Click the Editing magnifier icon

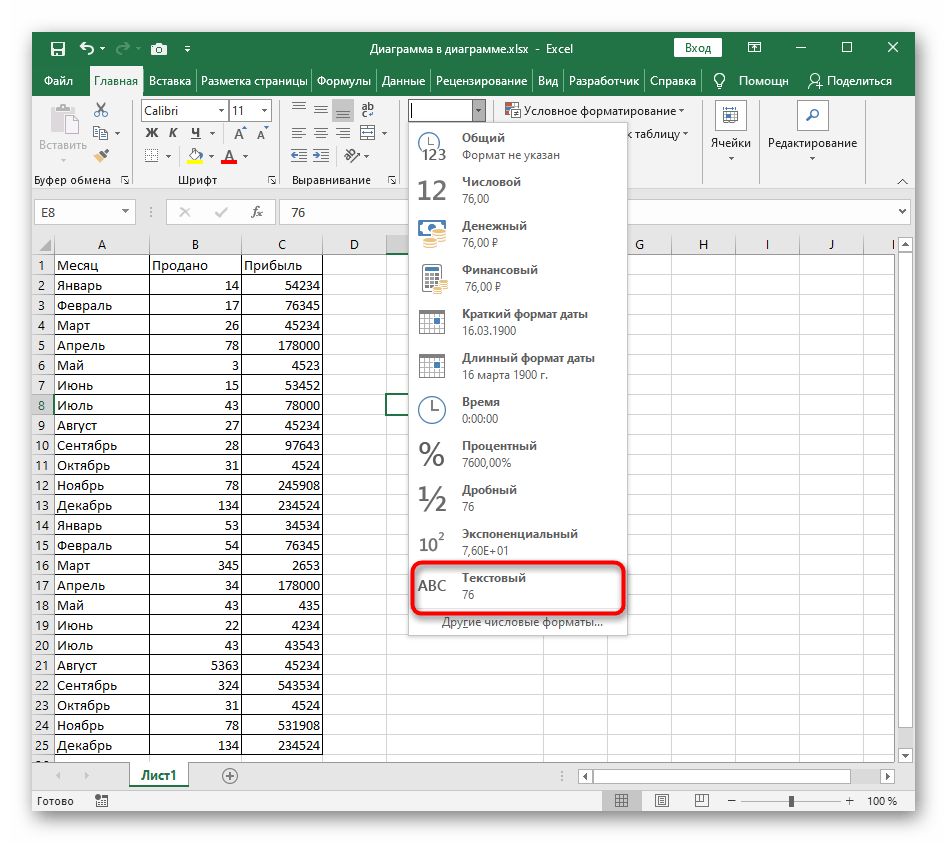(x=811, y=116)
